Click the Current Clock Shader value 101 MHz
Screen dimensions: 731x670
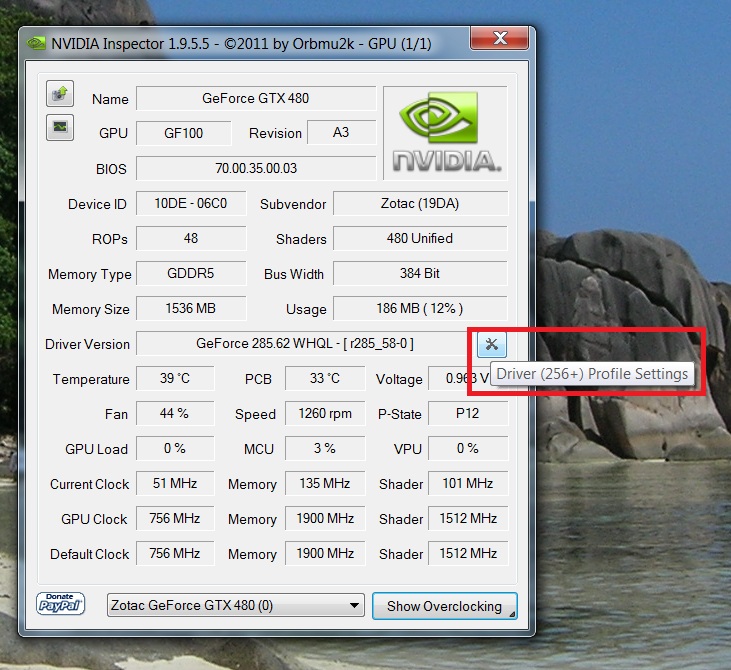(x=468, y=483)
